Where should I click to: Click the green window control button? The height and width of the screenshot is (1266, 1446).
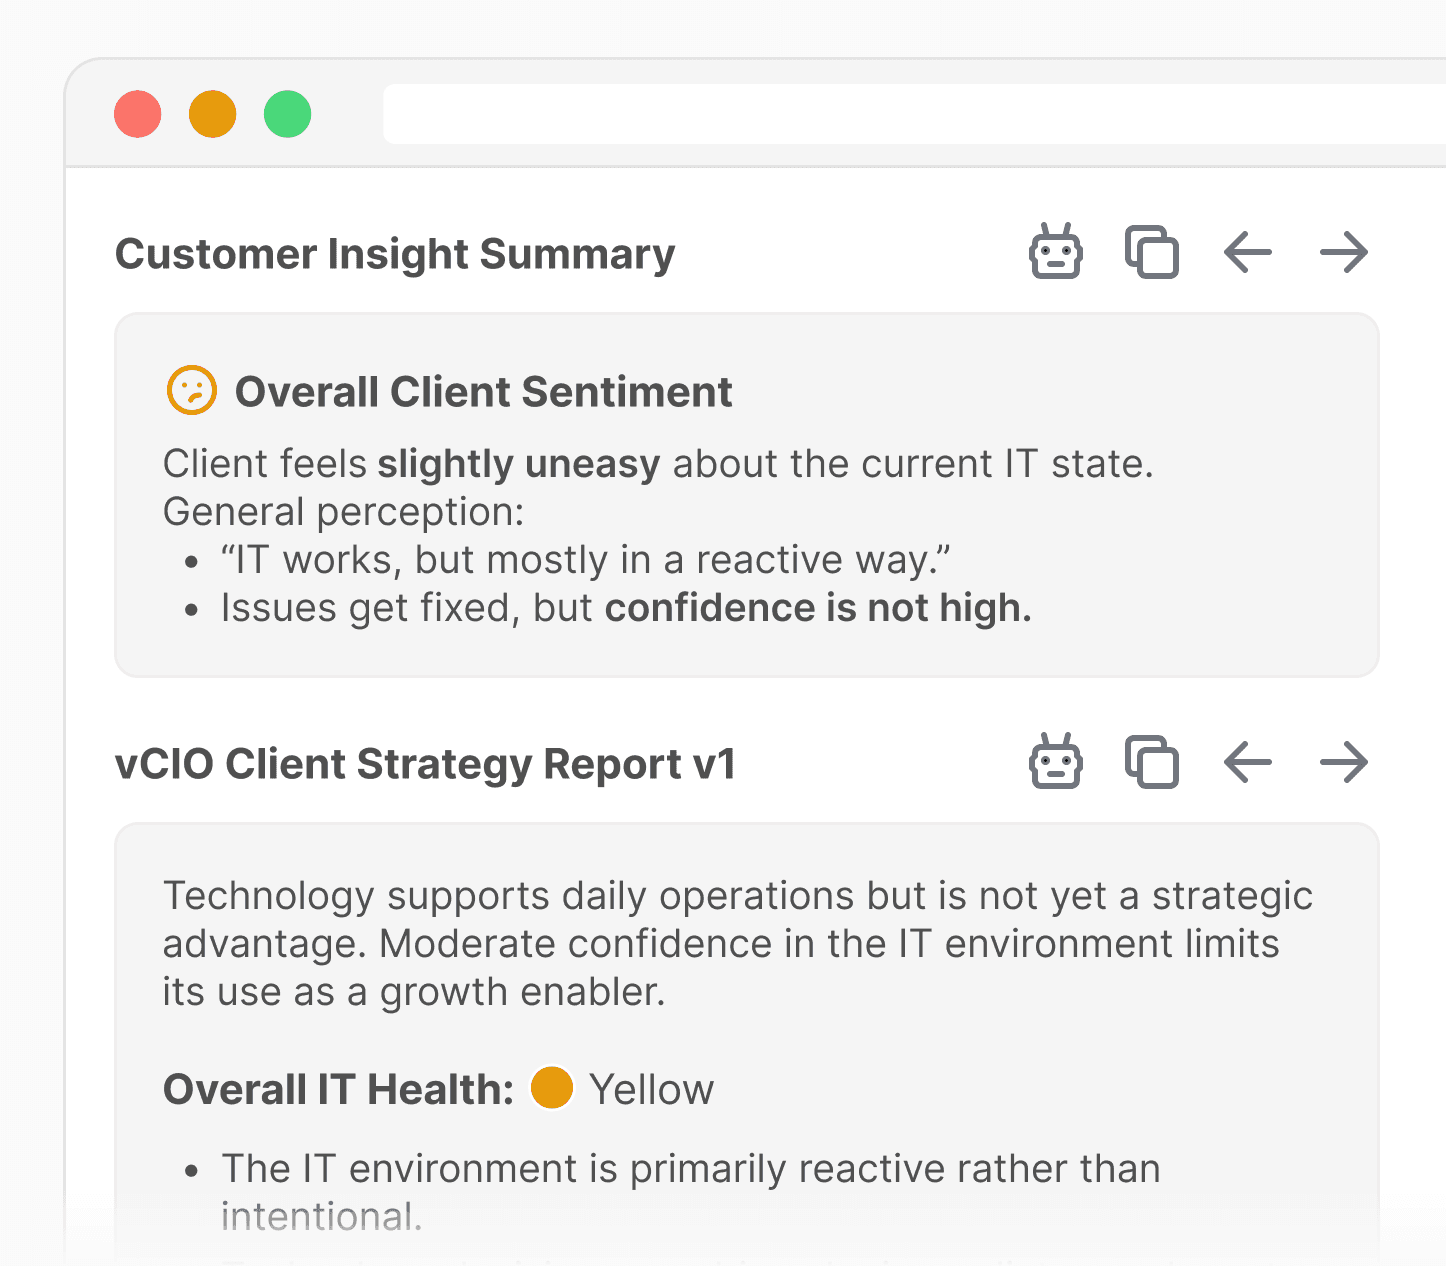tap(287, 114)
